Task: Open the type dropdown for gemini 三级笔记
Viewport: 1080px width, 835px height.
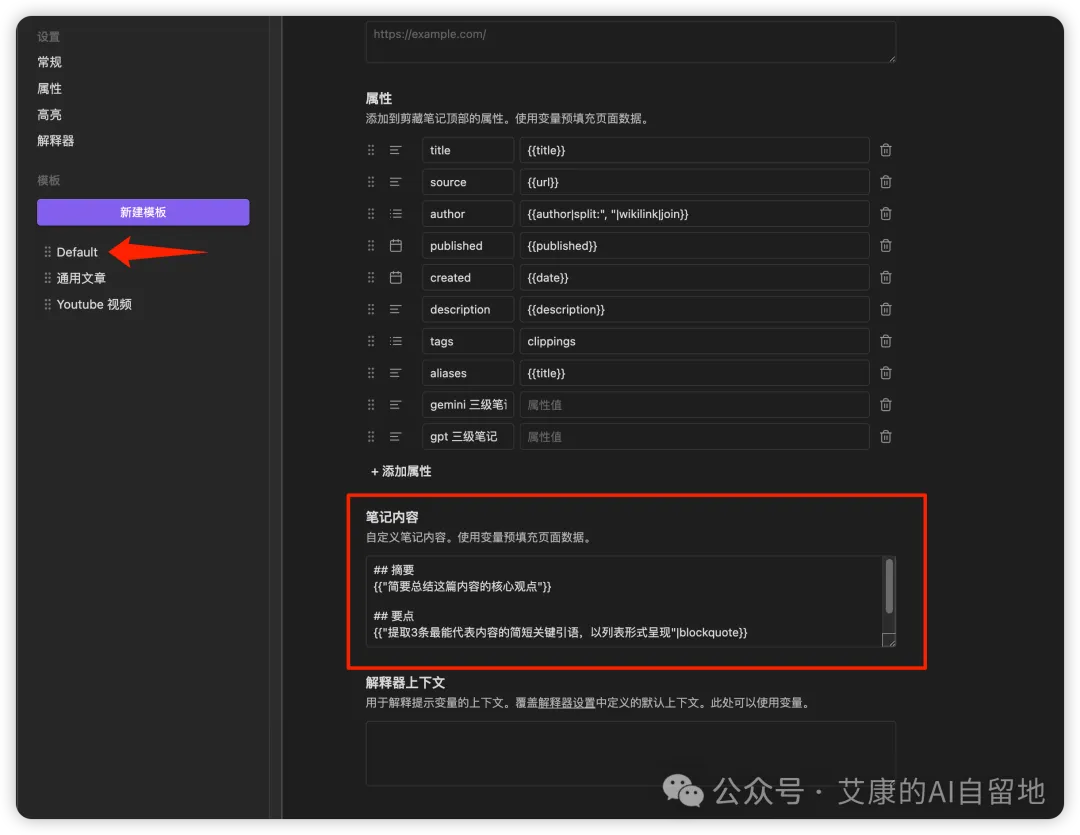Action: click(396, 404)
